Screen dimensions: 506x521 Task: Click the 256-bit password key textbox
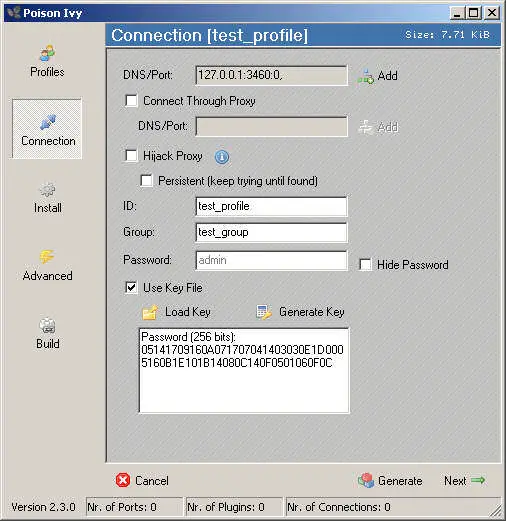(244, 371)
